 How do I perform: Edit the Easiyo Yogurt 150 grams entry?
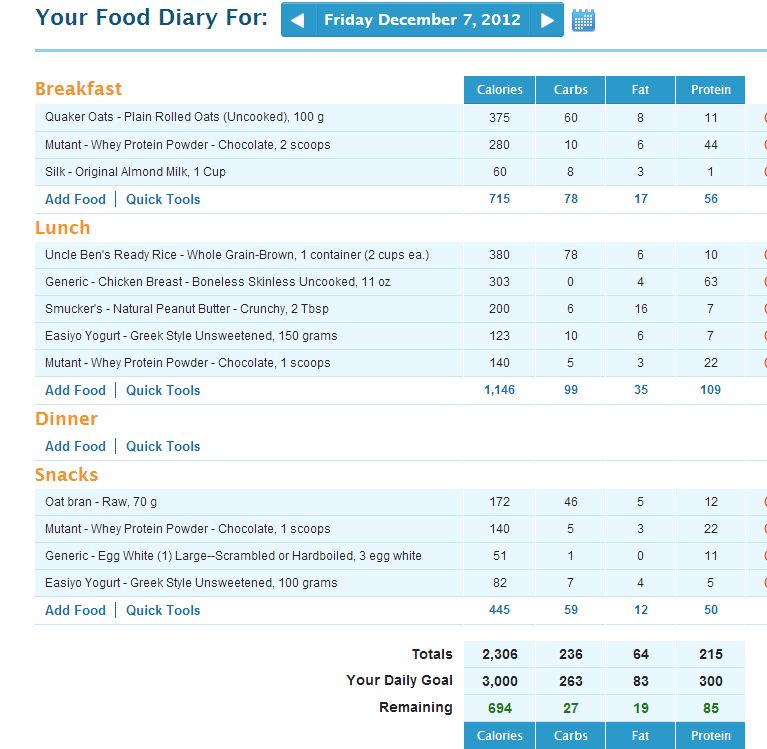click(191, 336)
